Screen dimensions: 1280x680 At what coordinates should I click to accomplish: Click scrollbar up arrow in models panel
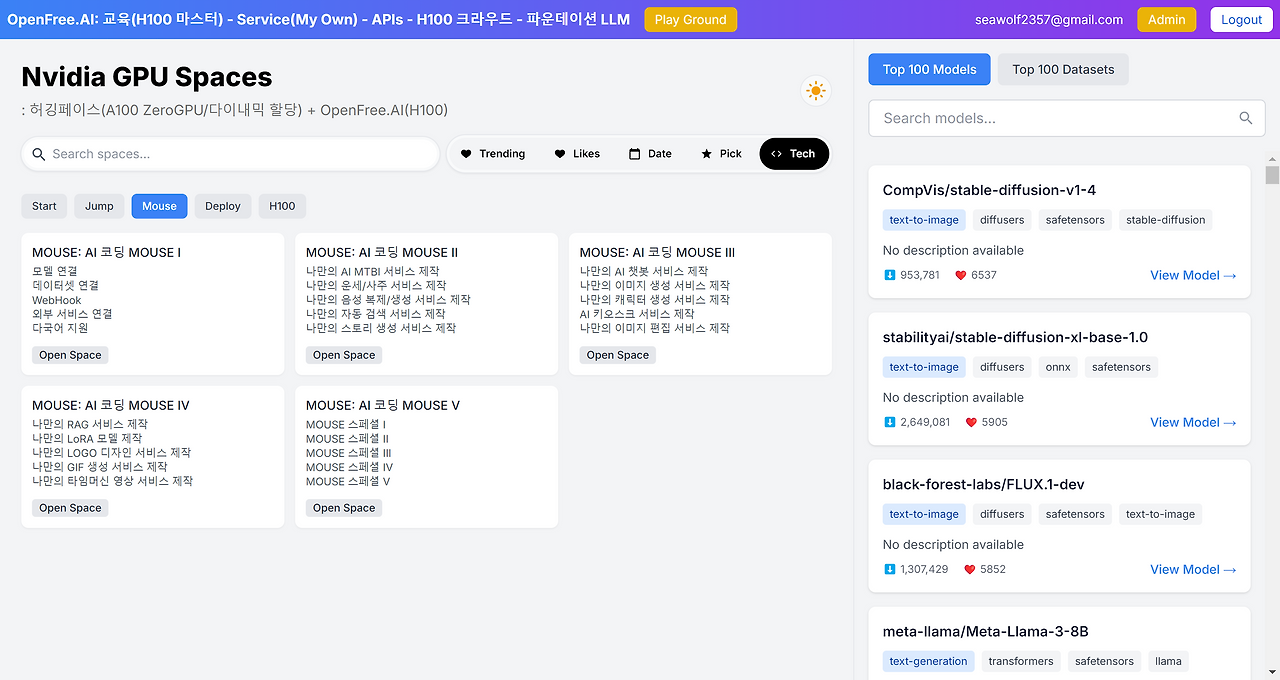1272,159
